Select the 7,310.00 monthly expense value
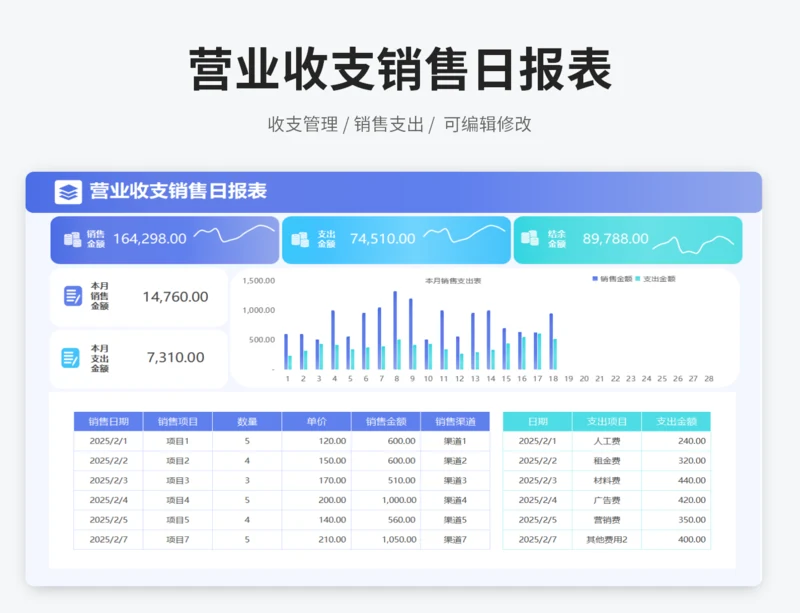Viewport: 800px width, 613px height. (x=176, y=357)
